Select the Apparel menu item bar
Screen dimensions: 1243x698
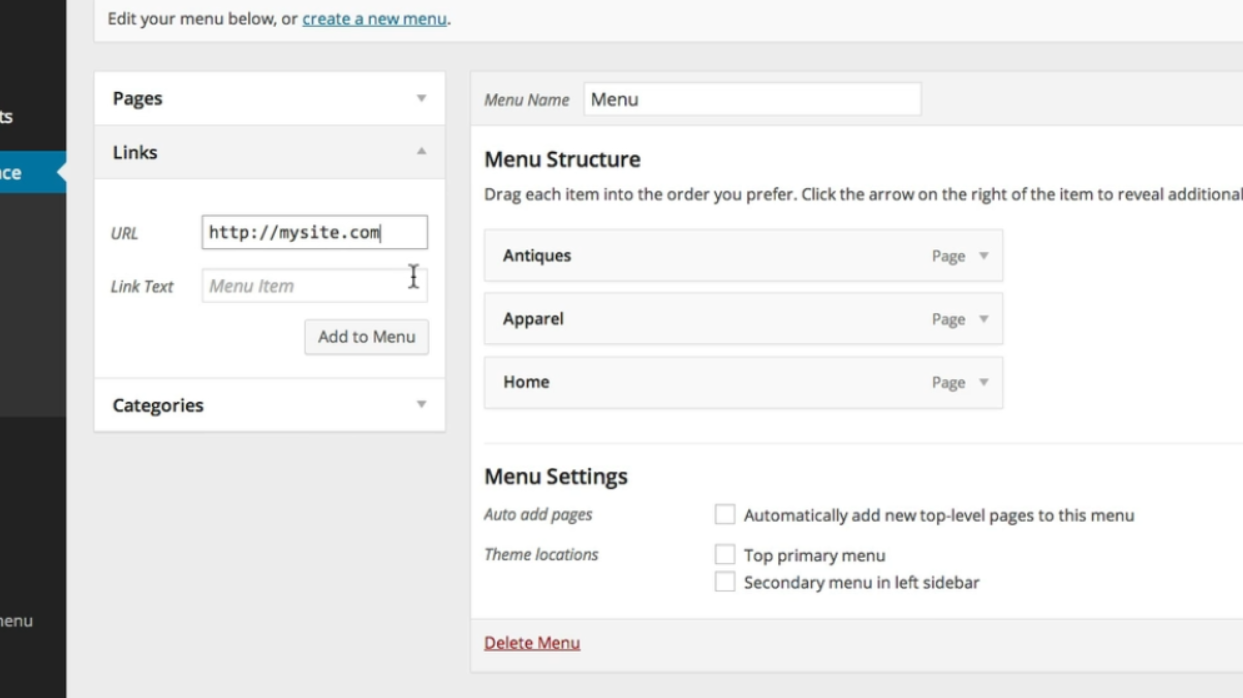(700, 319)
